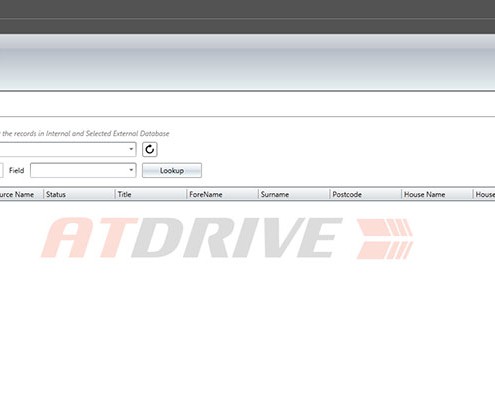Image resolution: width=495 pixels, height=400 pixels.
Task: Sort by Status column header
Action: pos(79,194)
